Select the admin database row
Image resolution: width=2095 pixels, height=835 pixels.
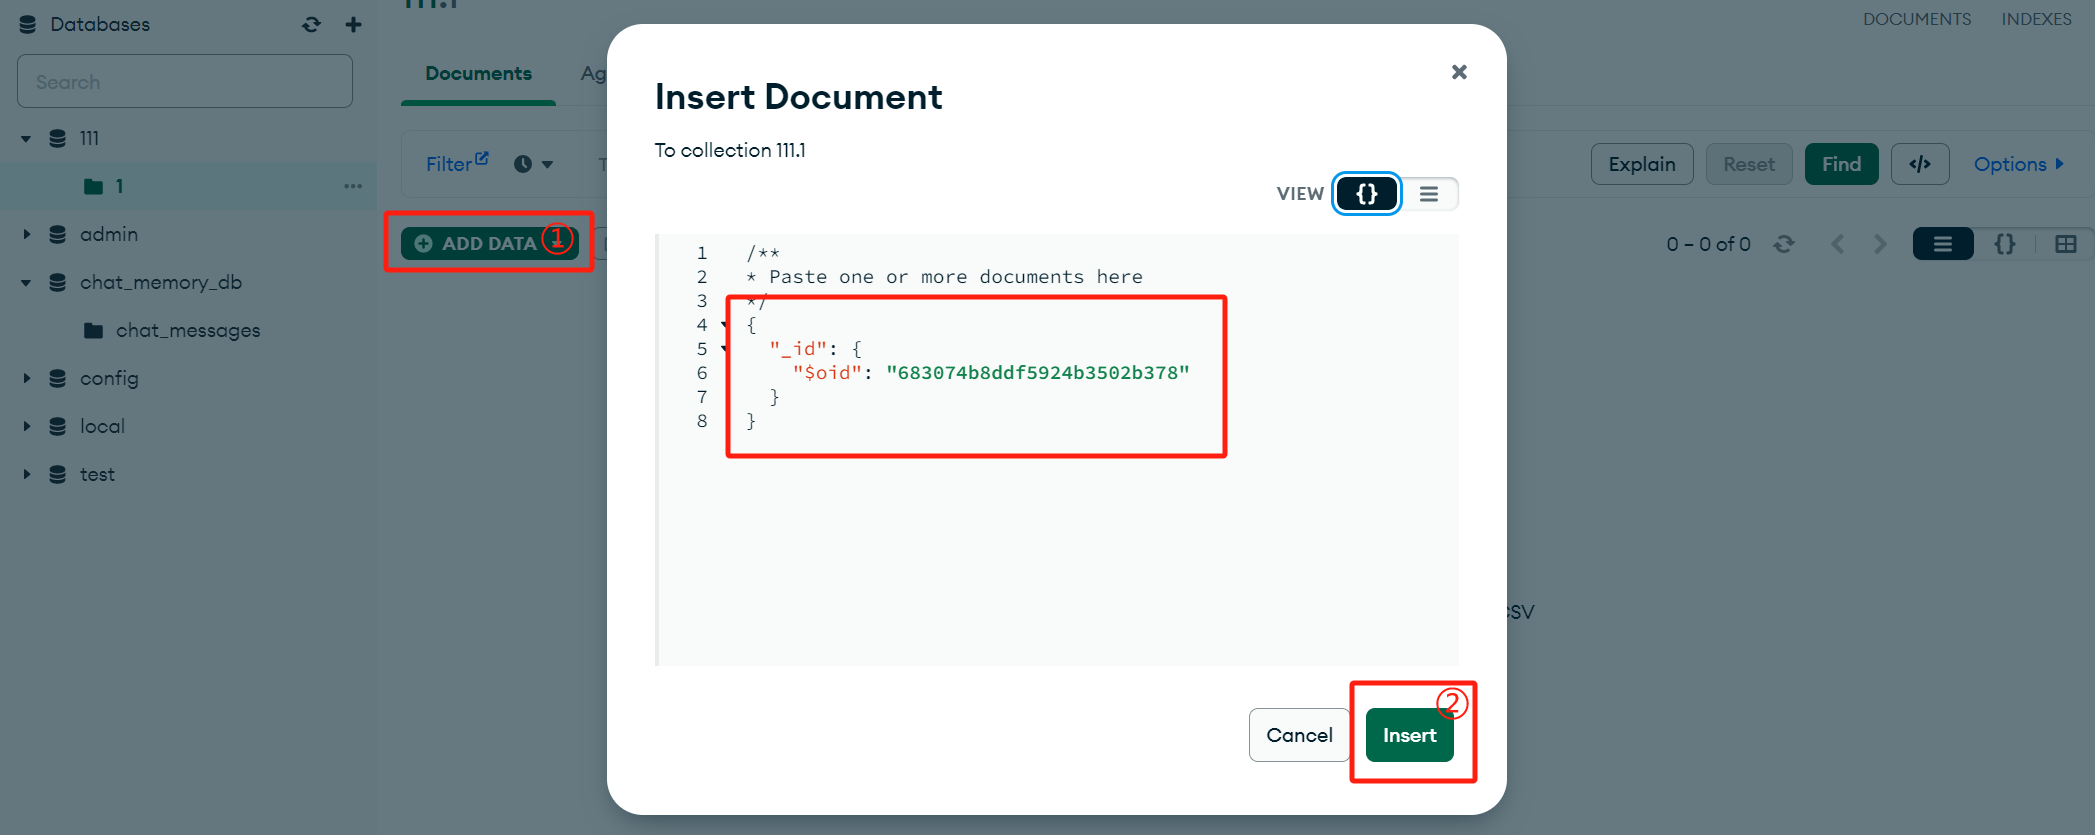[189, 234]
